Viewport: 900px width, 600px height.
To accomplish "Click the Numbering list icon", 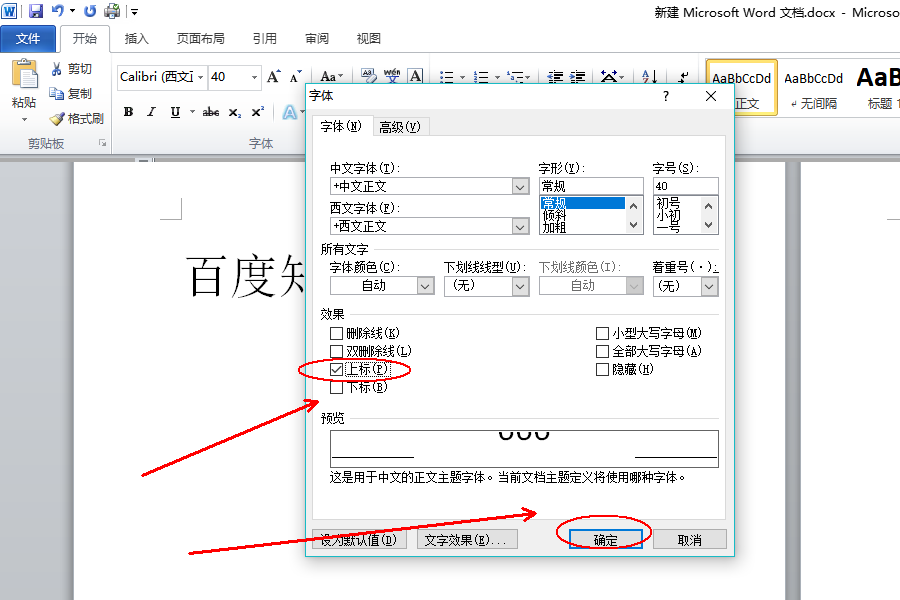I will point(481,77).
